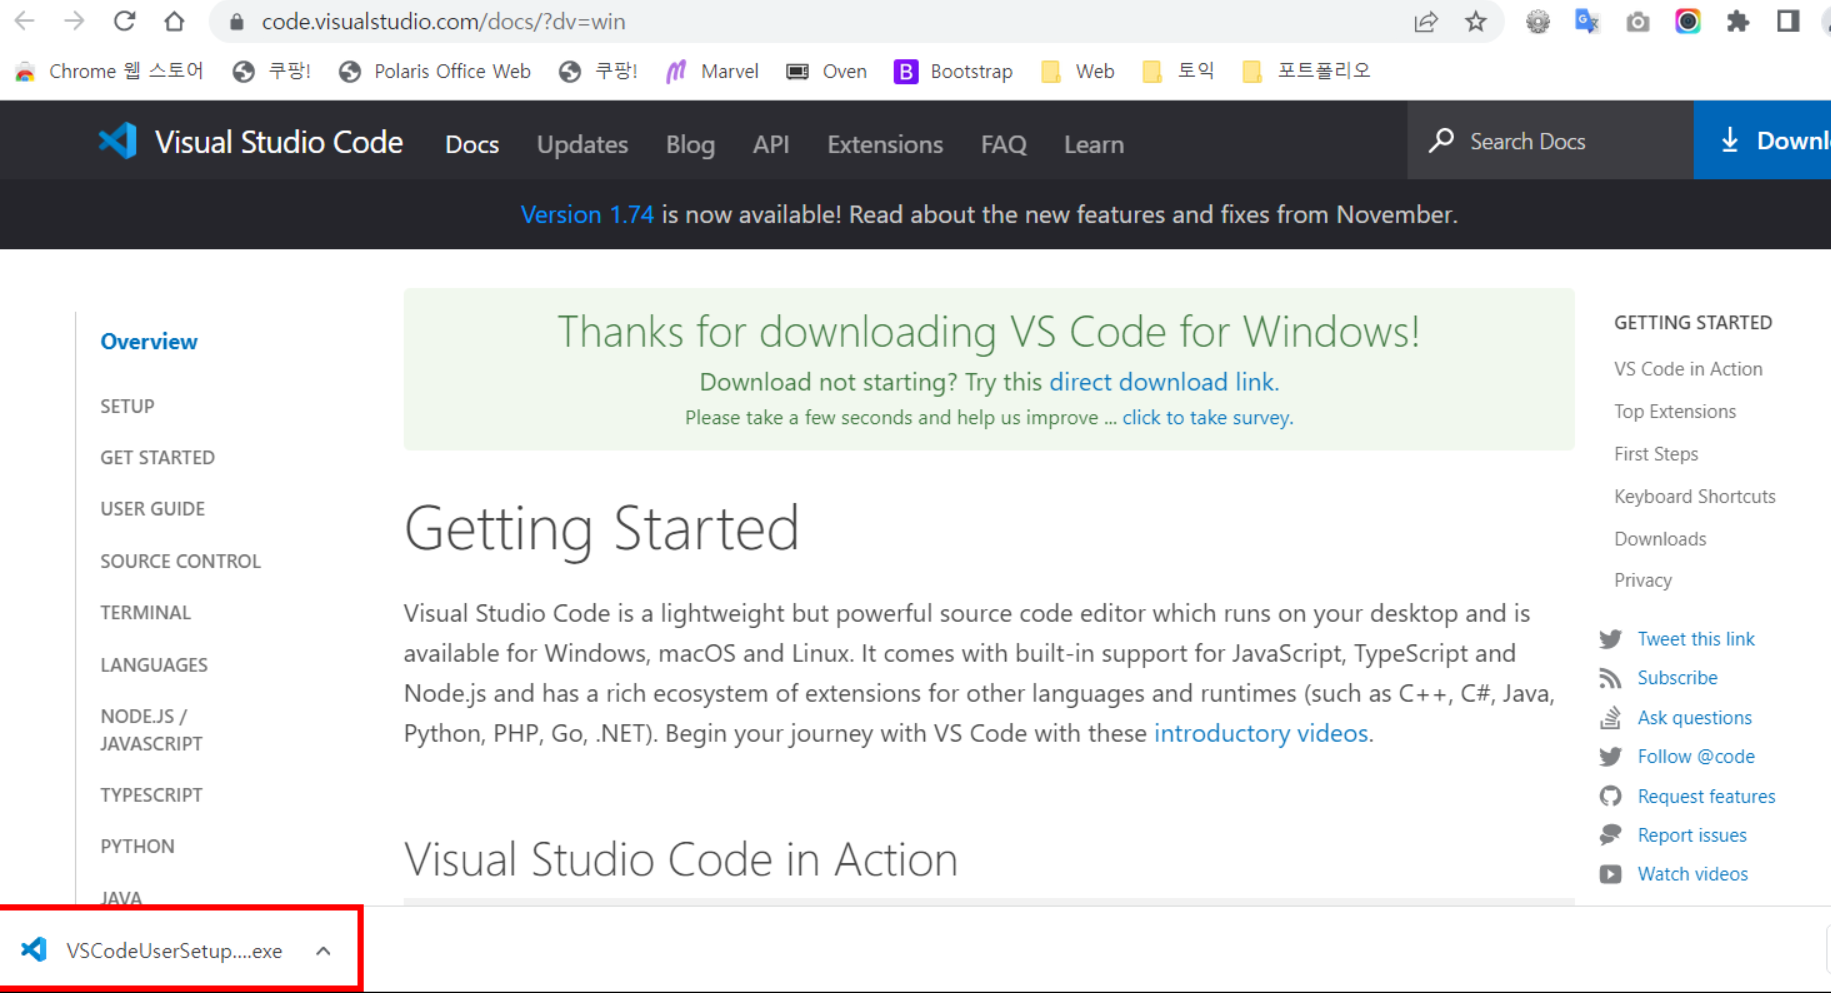Jump to VS Code in Action section link
1831x993 pixels.
pos(1688,369)
